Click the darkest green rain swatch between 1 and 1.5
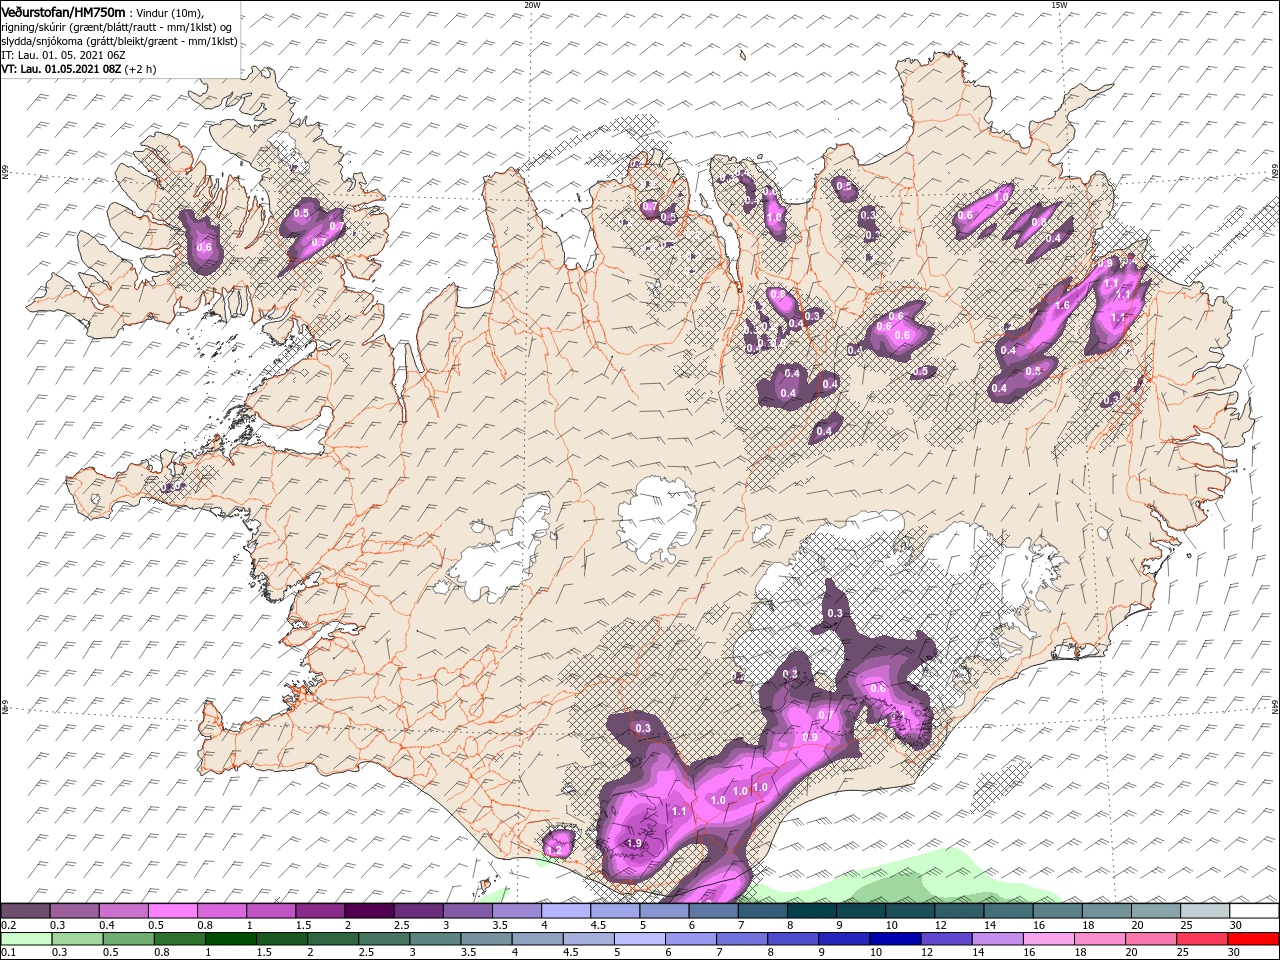The height and width of the screenshot is (960, 1280). pyautogui.click(x=230, y=939)
